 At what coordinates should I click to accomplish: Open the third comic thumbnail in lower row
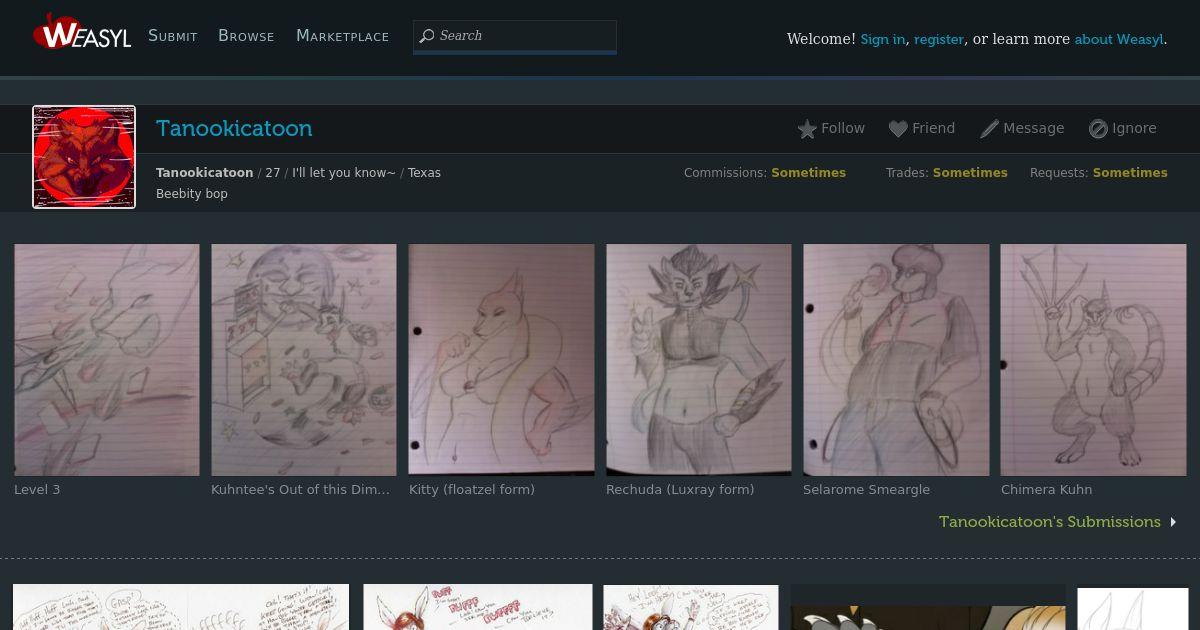691,607
